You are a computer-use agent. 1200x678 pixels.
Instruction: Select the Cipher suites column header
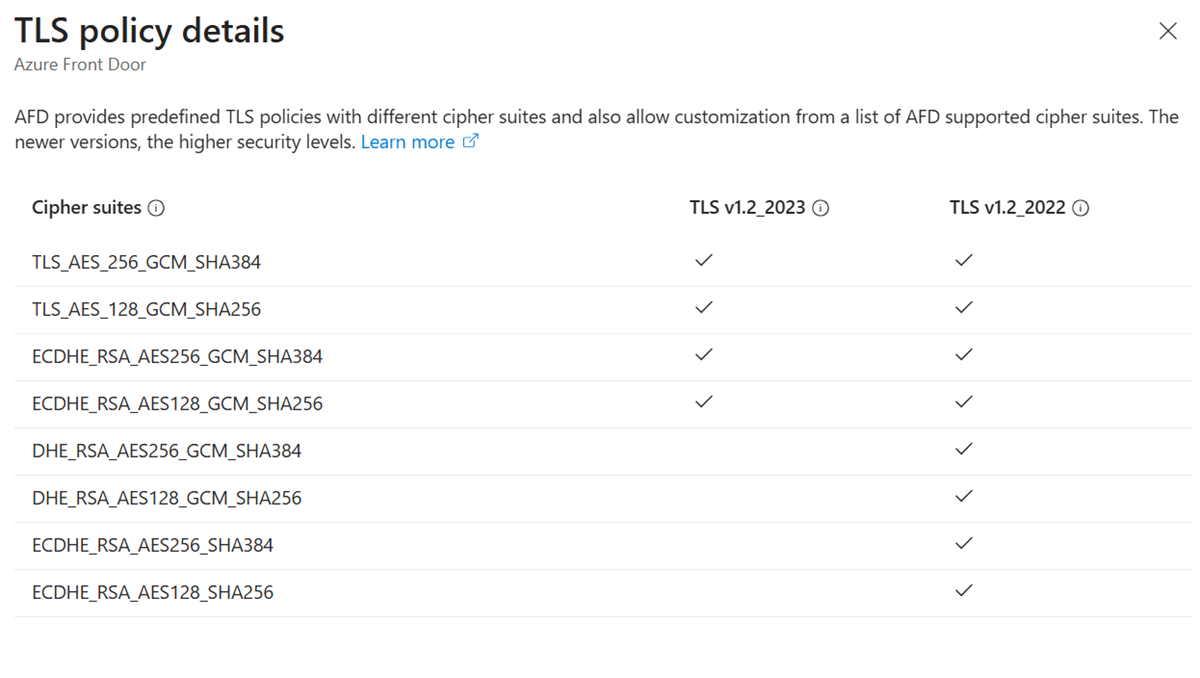(x=86, y=208)
